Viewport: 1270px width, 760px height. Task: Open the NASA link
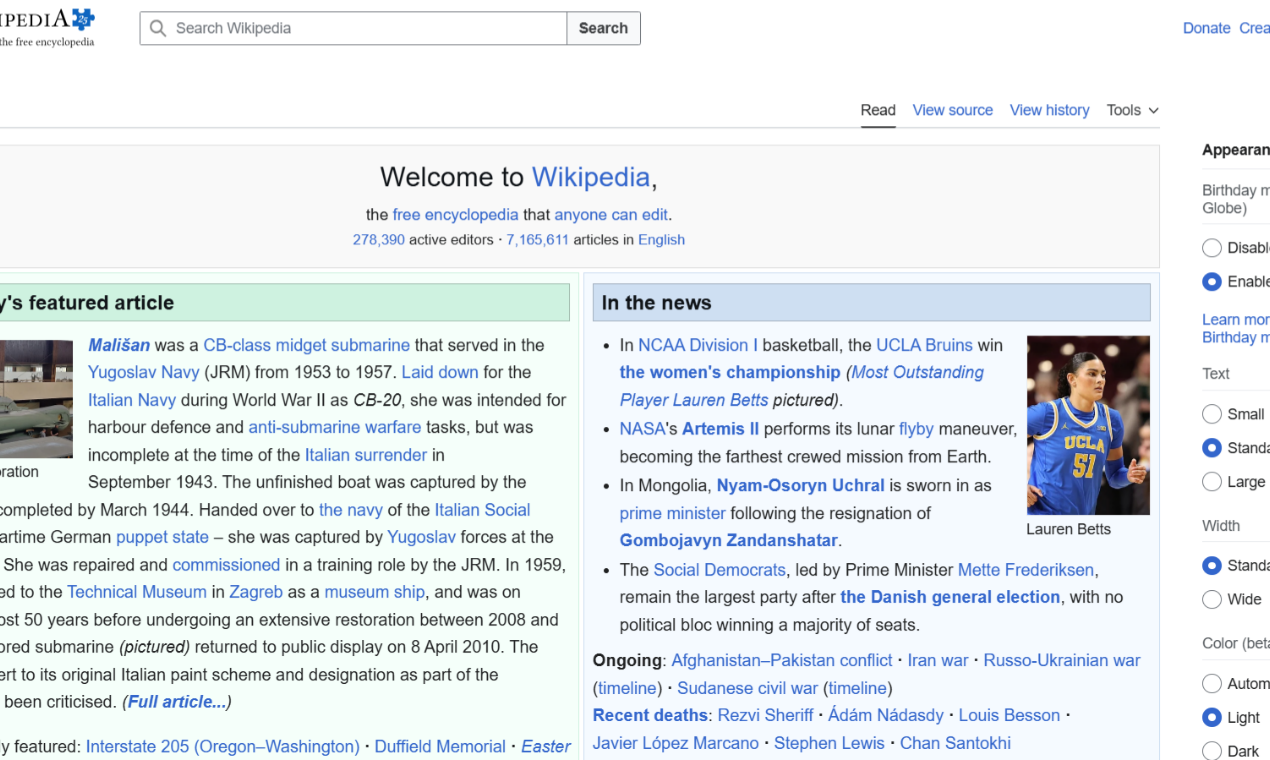[642, 429]
